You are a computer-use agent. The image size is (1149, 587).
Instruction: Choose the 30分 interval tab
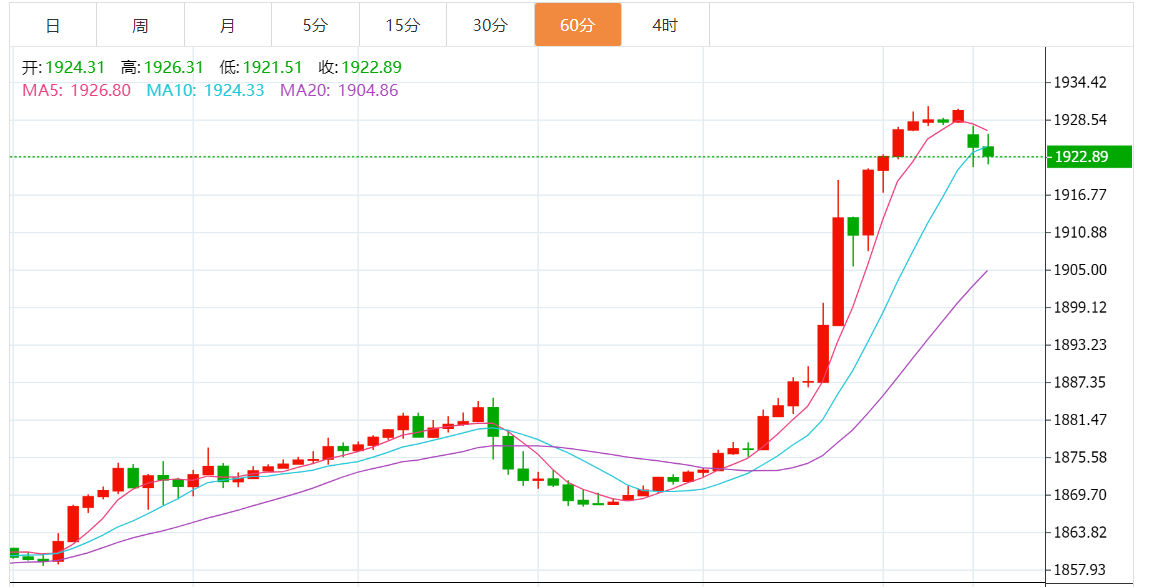pyautogui.click(x=490, y=25)
